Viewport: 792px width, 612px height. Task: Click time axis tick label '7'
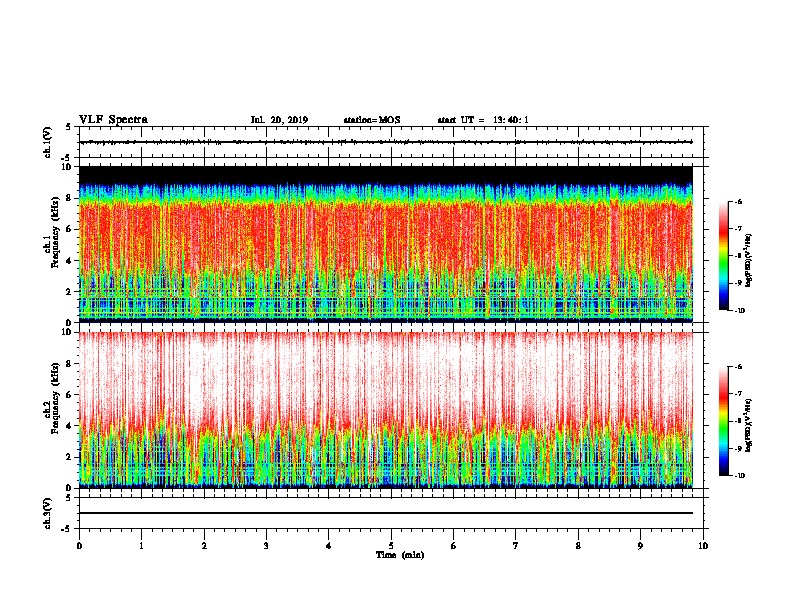point(516,546)
